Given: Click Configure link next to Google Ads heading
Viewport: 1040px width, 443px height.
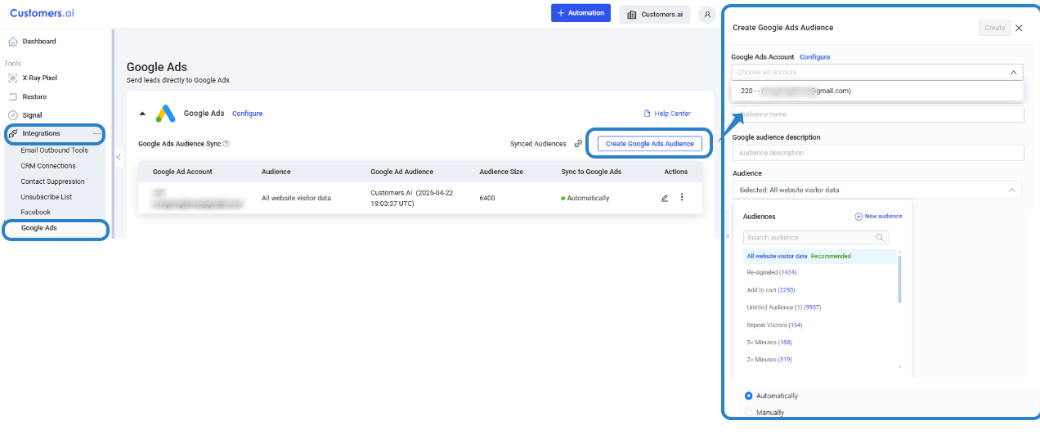Looking at the screenshot, I should coord(247,113).
